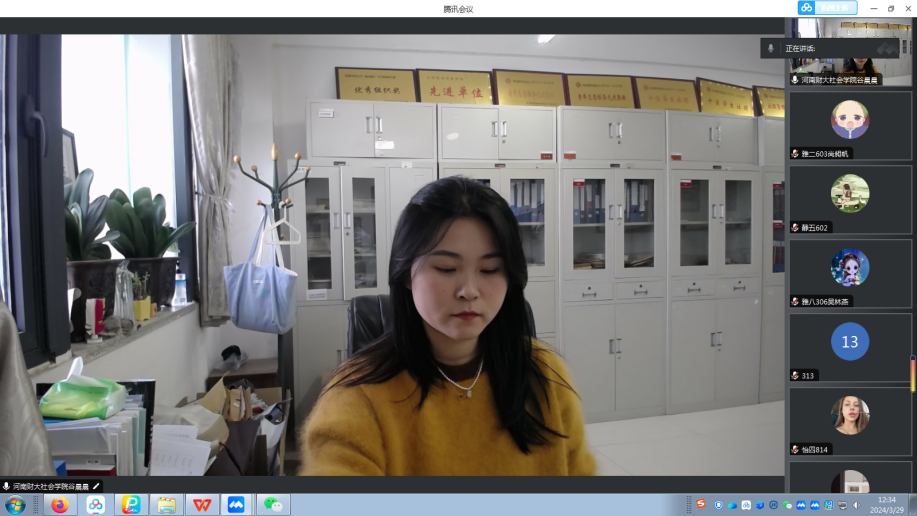Click the clock showing 12:34 2024/3/29
The image size is (917, 516).
pyautogui.click(x=887, y=505)
